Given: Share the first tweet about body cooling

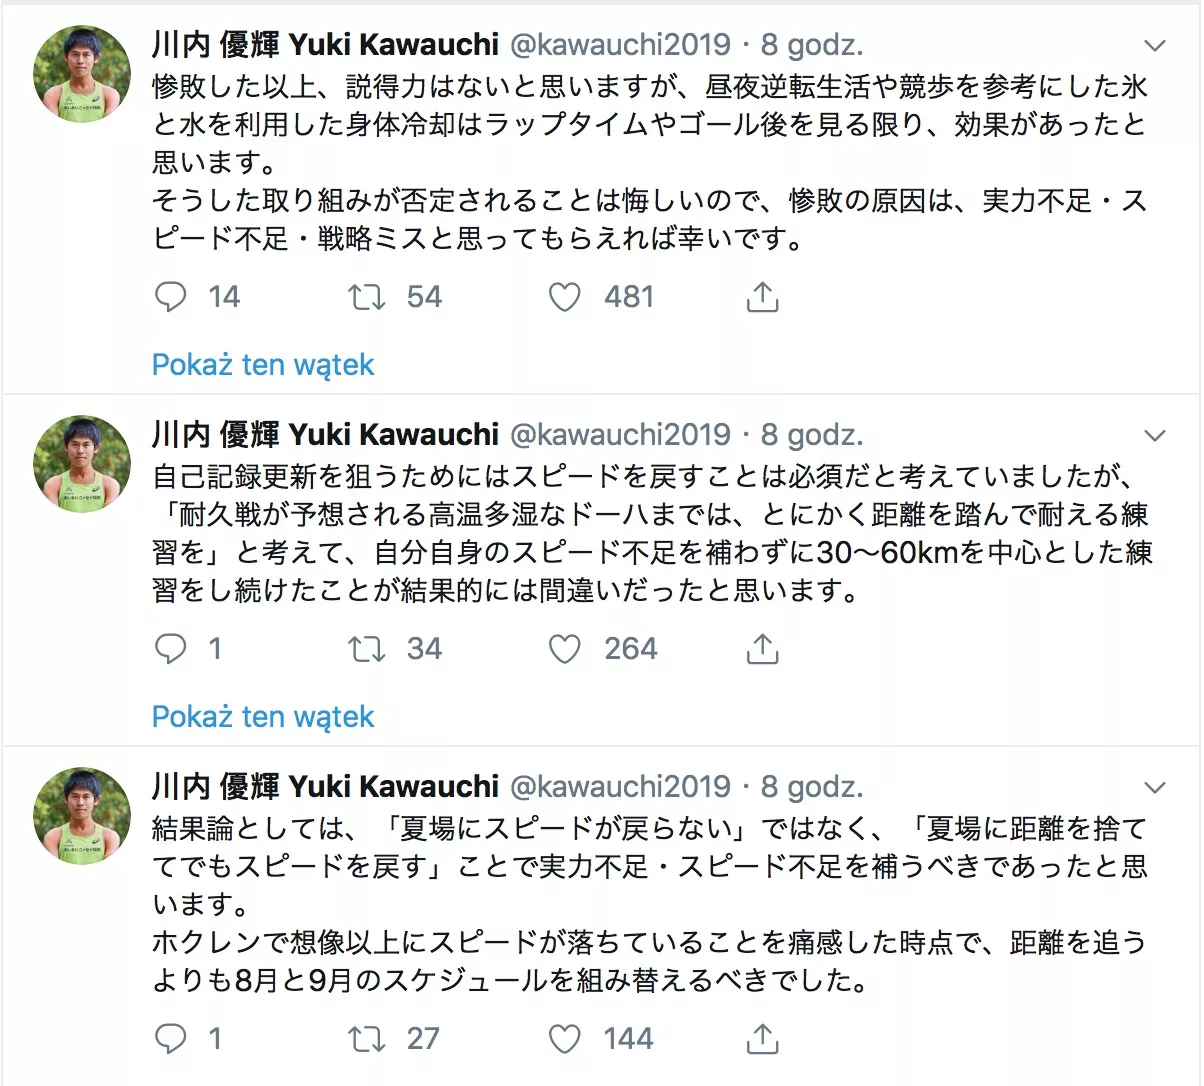Looking at the screenshot, I should [762, 297].
